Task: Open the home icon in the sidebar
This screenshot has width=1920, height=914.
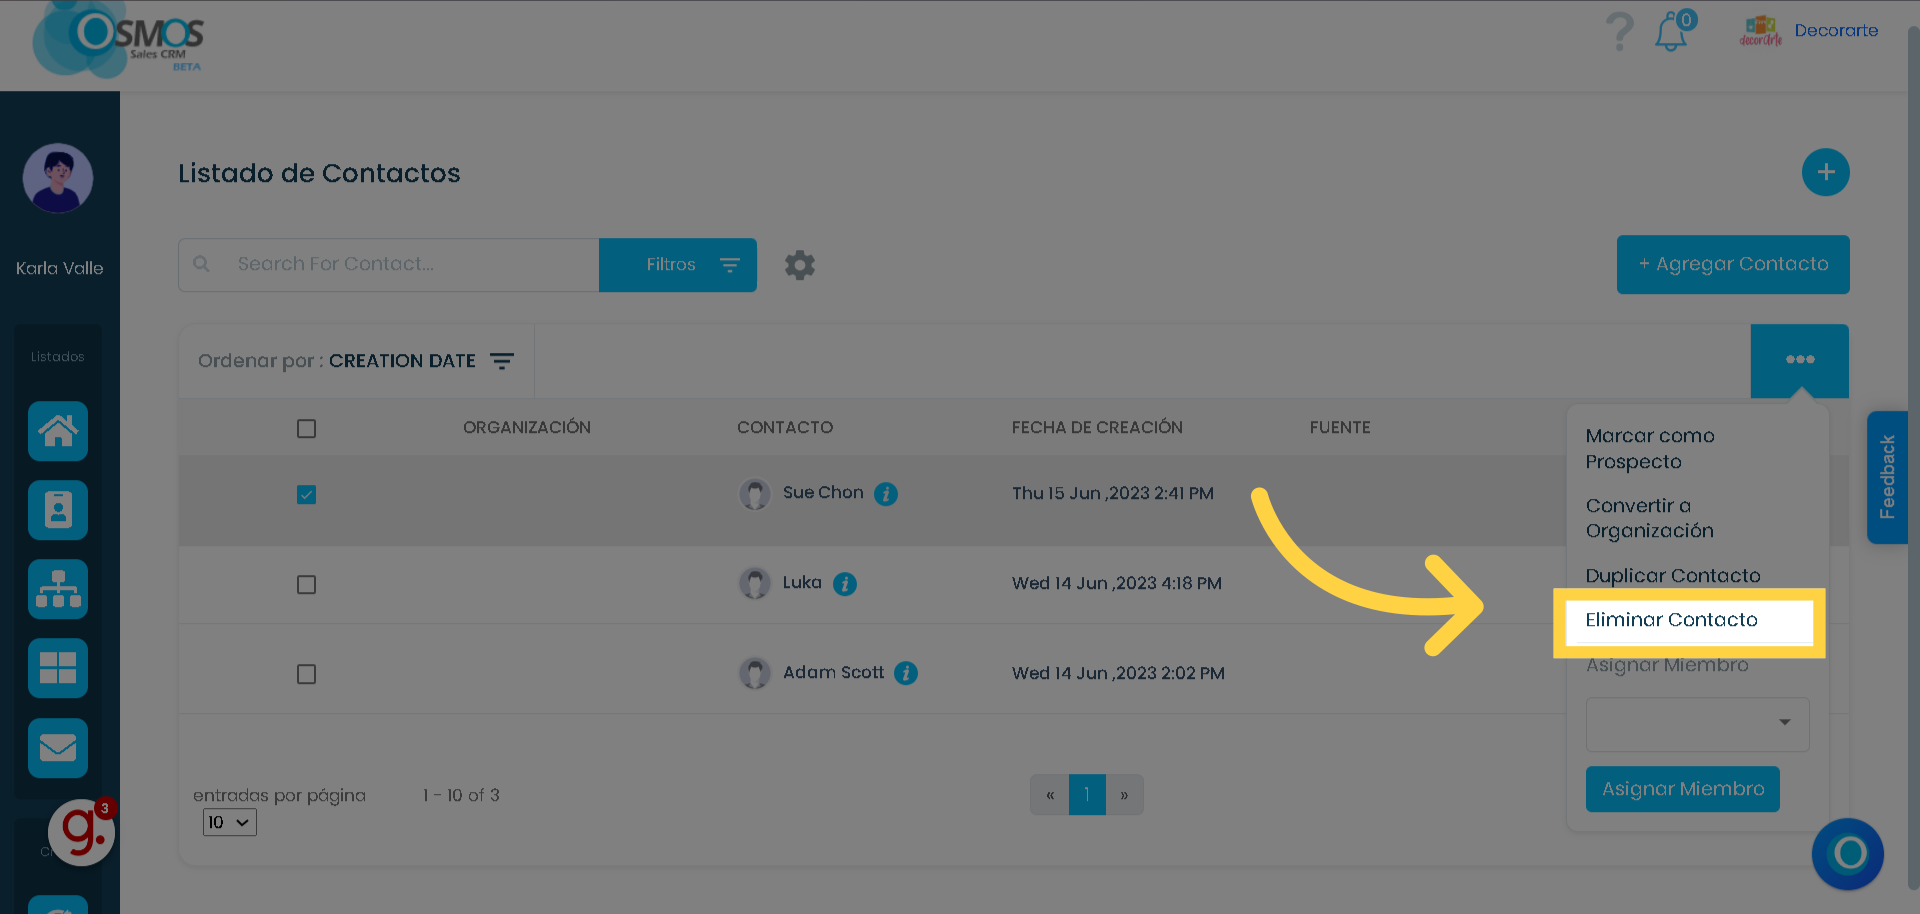Action: pyautogui.click(x=58, y=431)
